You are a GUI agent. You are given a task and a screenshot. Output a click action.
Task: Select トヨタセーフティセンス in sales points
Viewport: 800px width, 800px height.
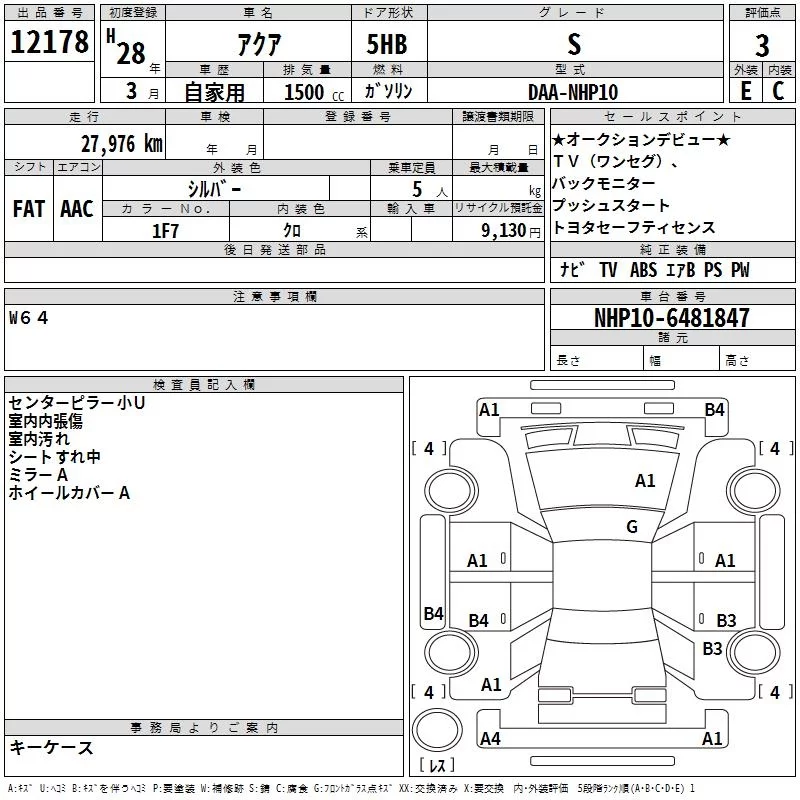[634, 227]
